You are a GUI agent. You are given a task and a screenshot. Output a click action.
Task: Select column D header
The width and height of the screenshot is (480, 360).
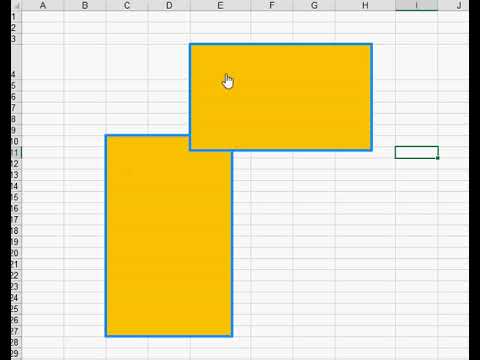(169, 5)
